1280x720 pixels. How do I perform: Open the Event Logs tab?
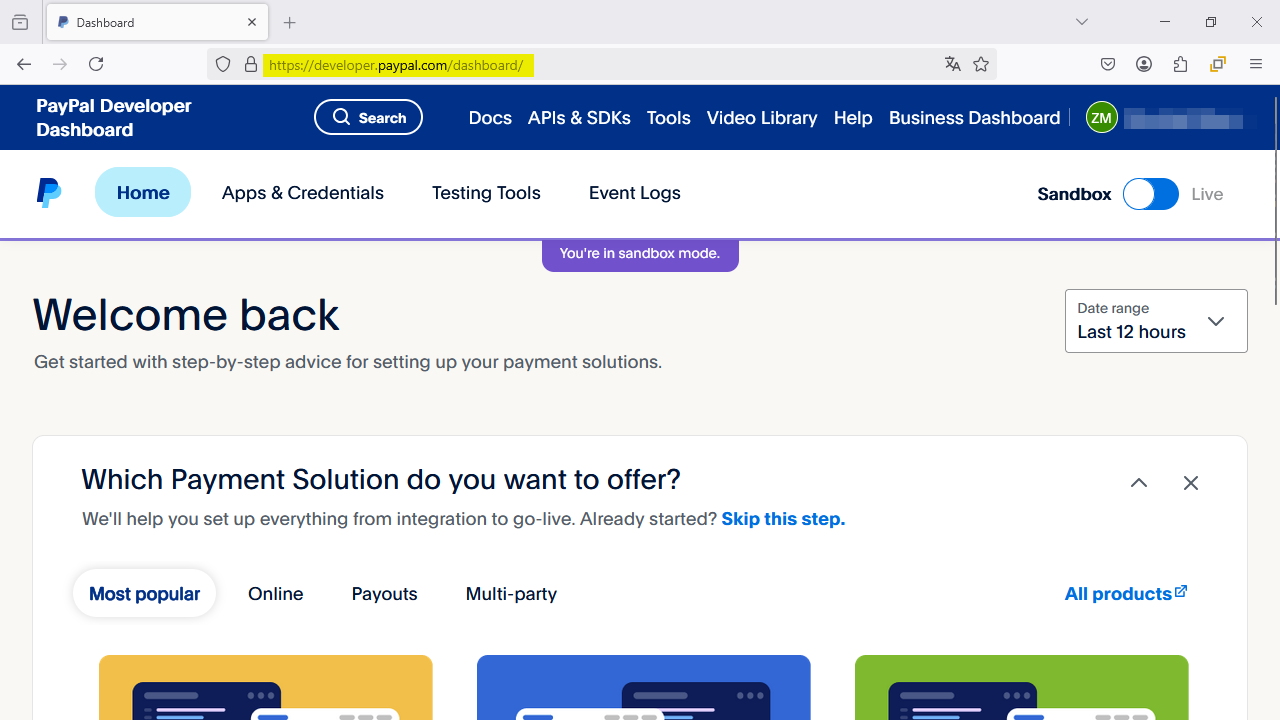pyautogui.click(x=635, y=193)
